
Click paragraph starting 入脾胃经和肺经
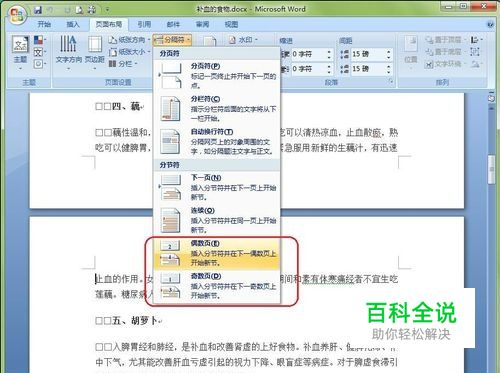tap(246, 355)
